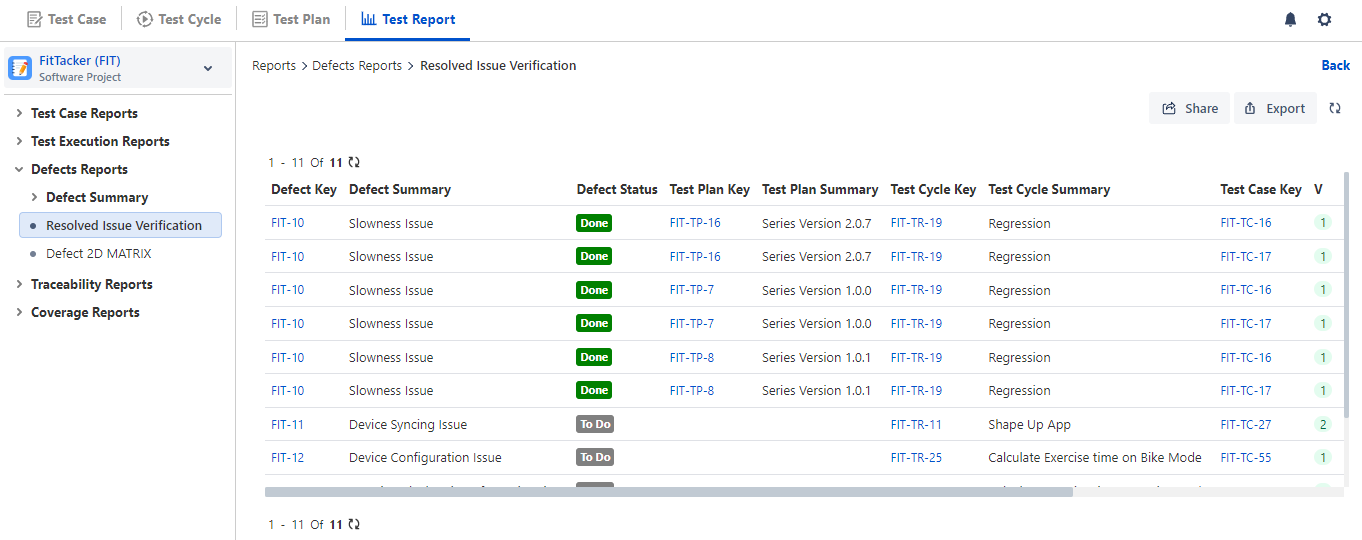The width and height of the screenshot is (1362, 540).
Task: Open FIT-TP-7 link for FIT-TC-16 row
Action: click(x=692, y=290)
